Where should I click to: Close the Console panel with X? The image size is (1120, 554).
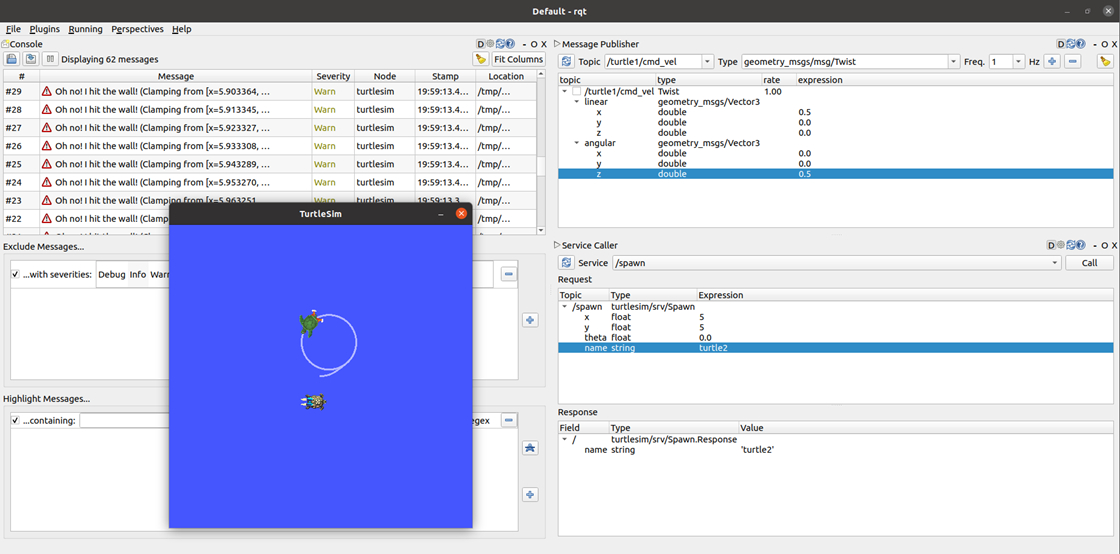(x=544, y=44)
